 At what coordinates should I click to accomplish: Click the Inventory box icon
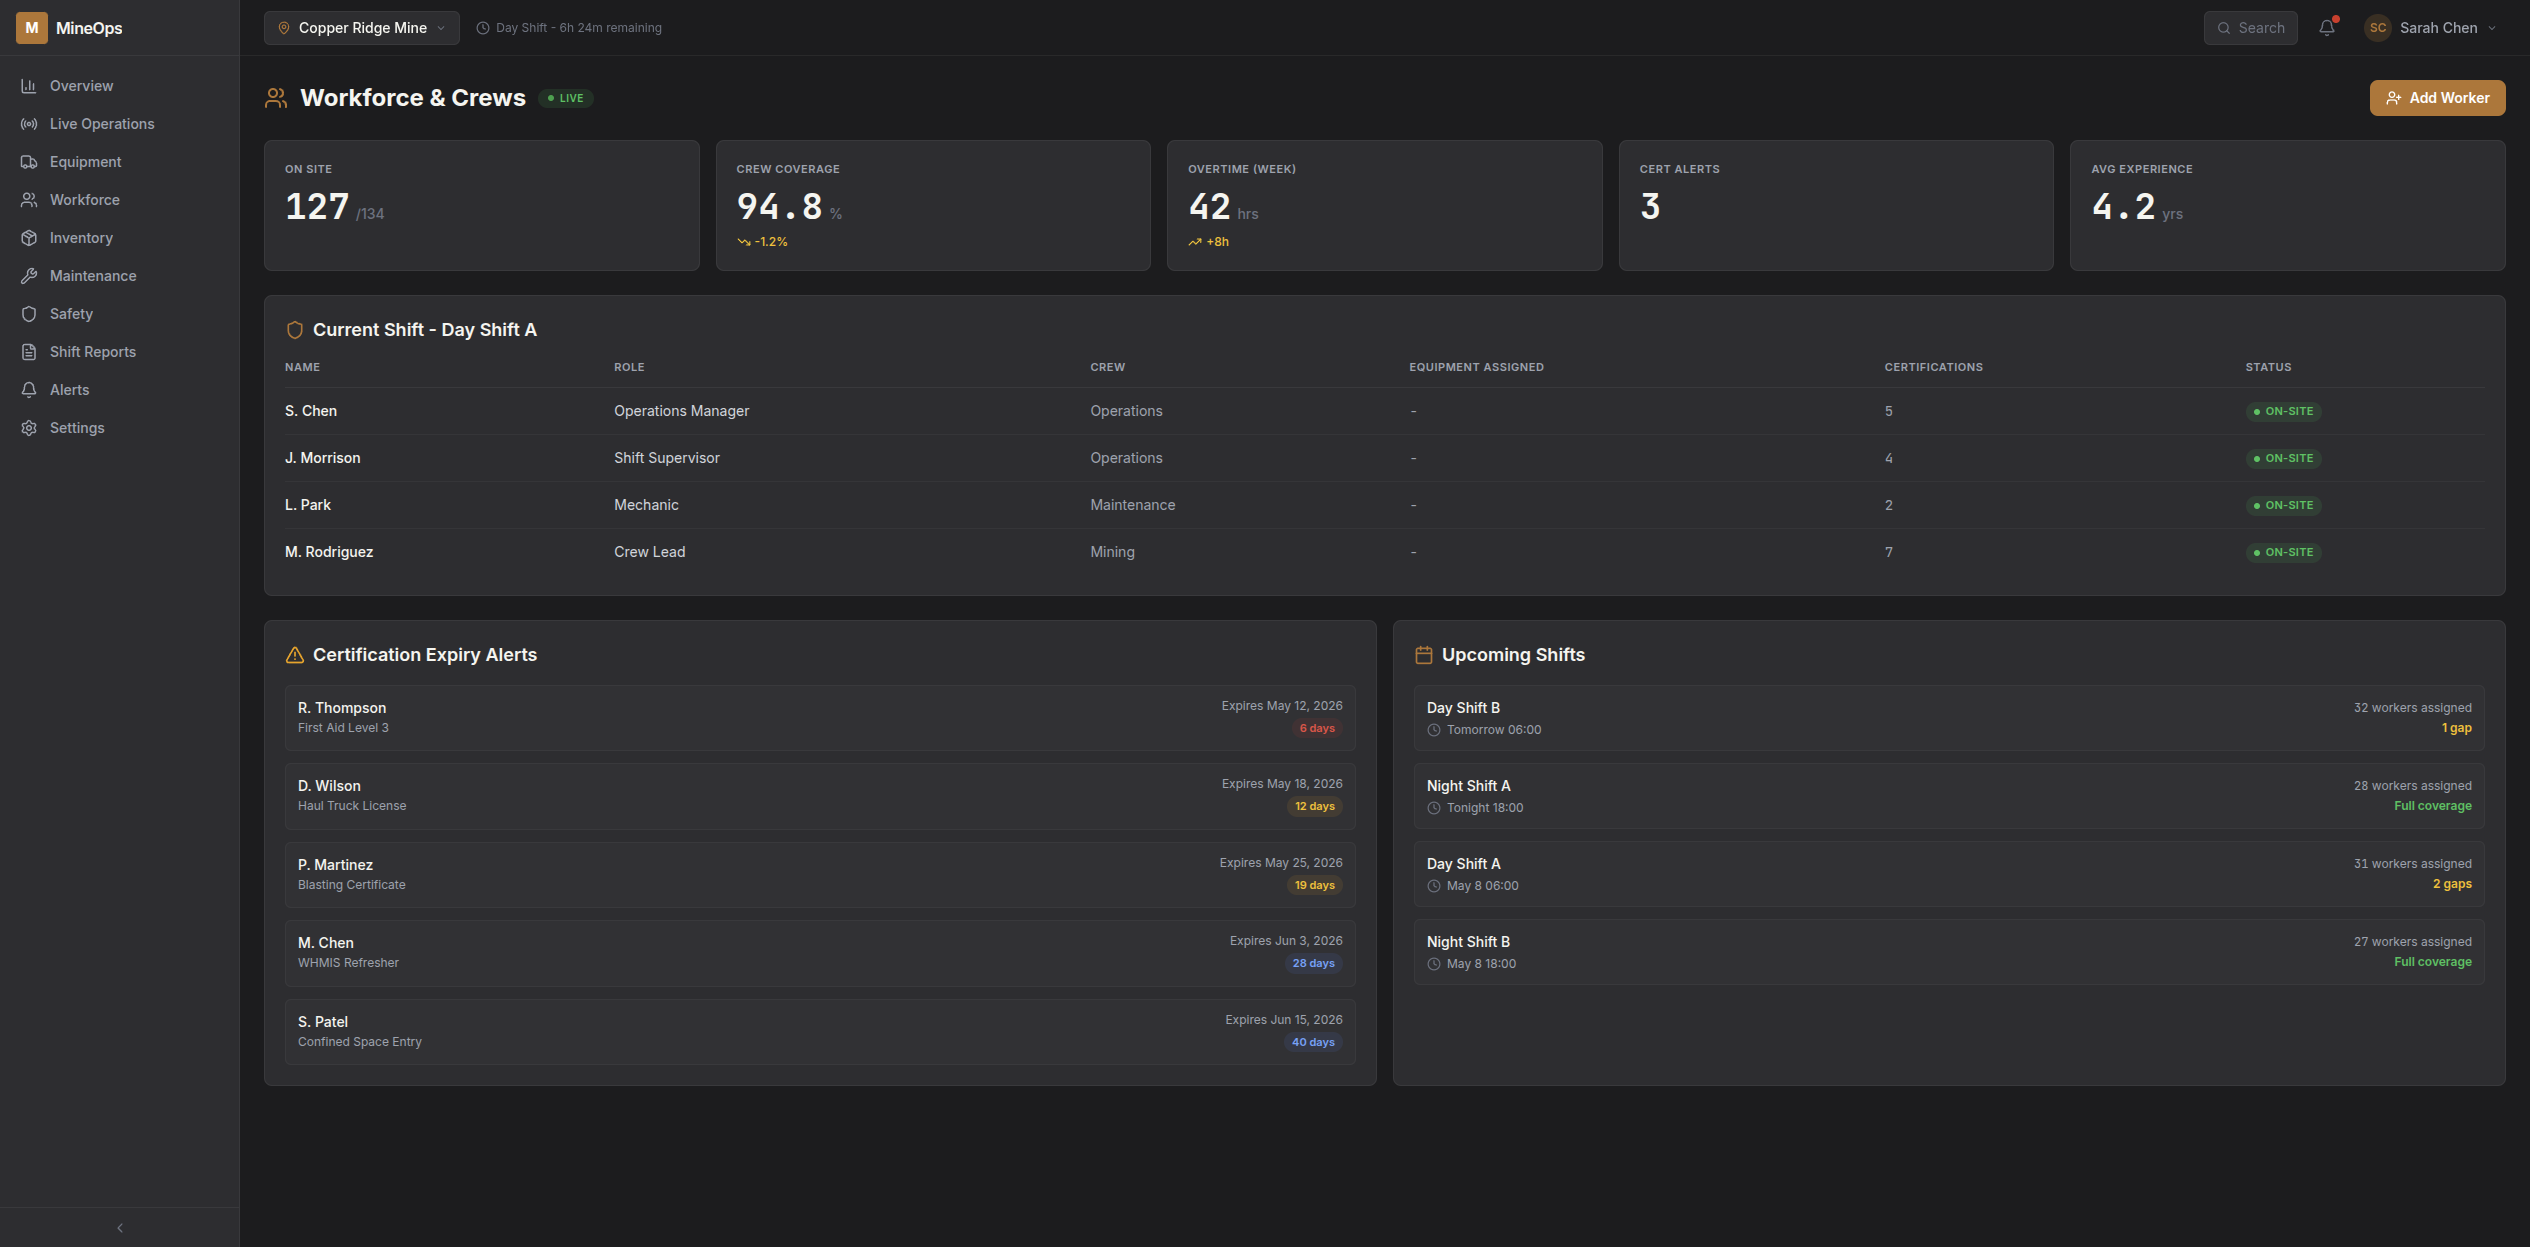pos(29,238)
